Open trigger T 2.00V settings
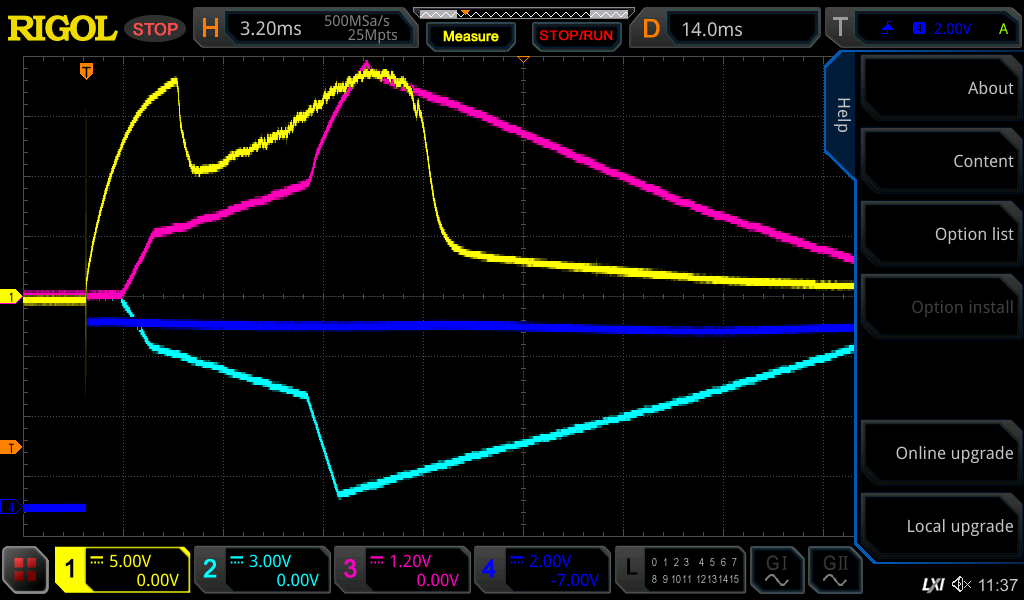Screen dimensions: 1024x600 pyautogui.click(x=921, y=29)
